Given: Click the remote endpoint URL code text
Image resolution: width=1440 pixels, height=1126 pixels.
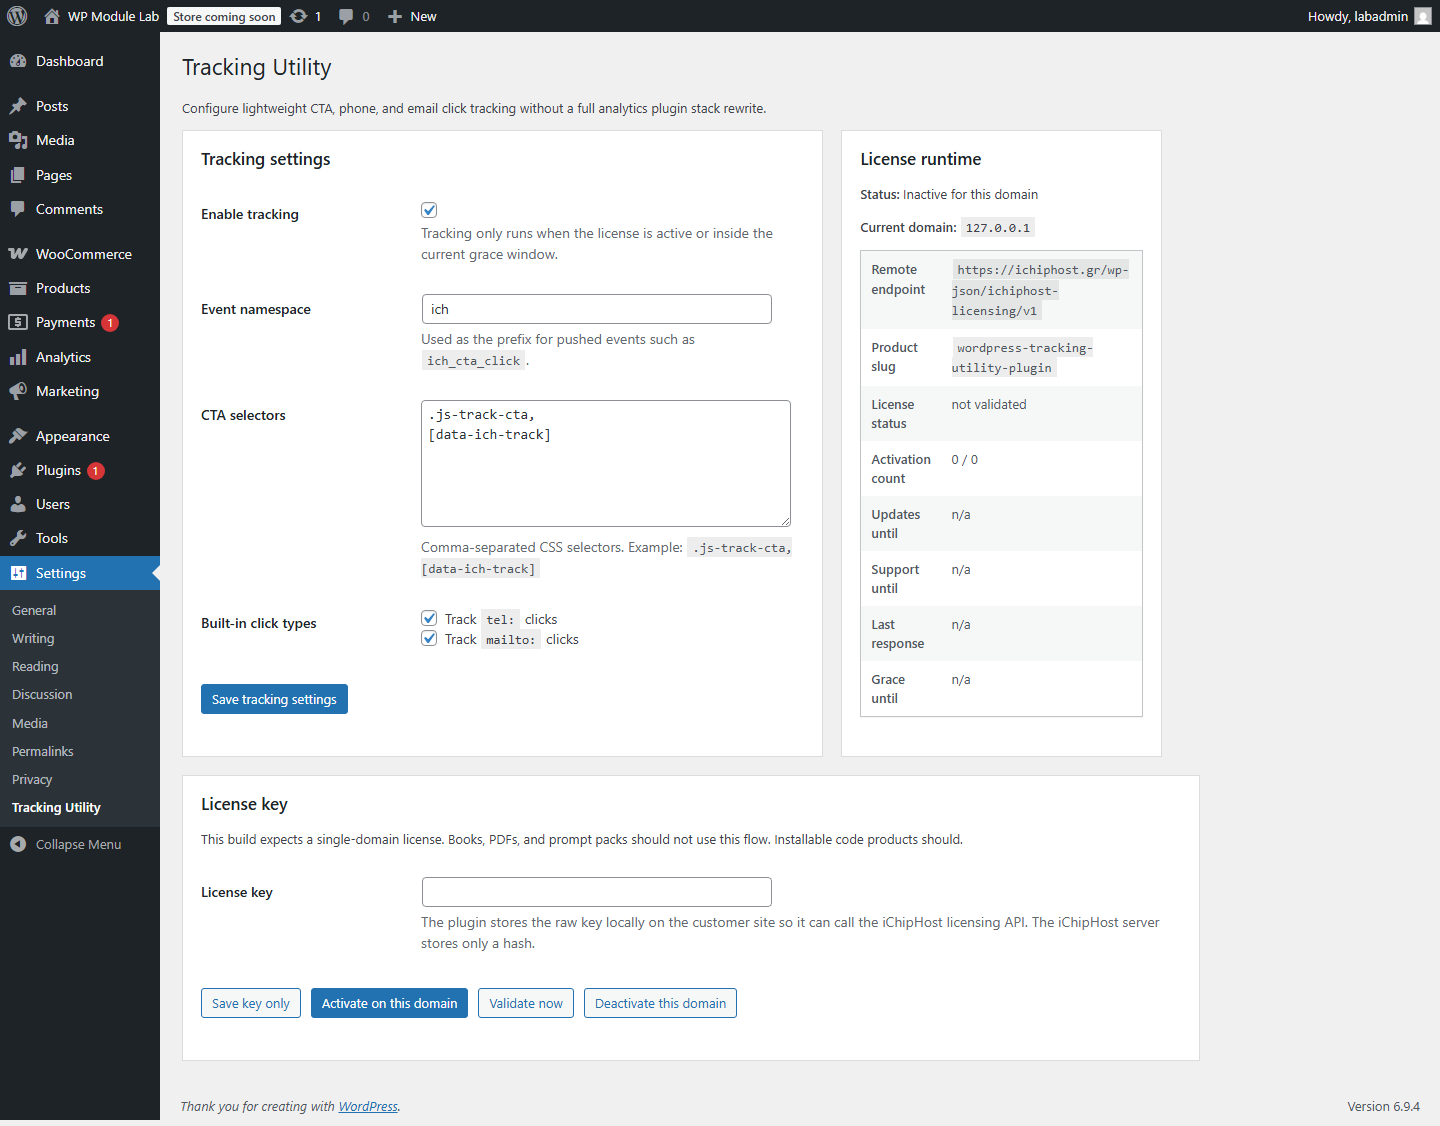Looking at the screenshot, I should tap(1040, 290).
